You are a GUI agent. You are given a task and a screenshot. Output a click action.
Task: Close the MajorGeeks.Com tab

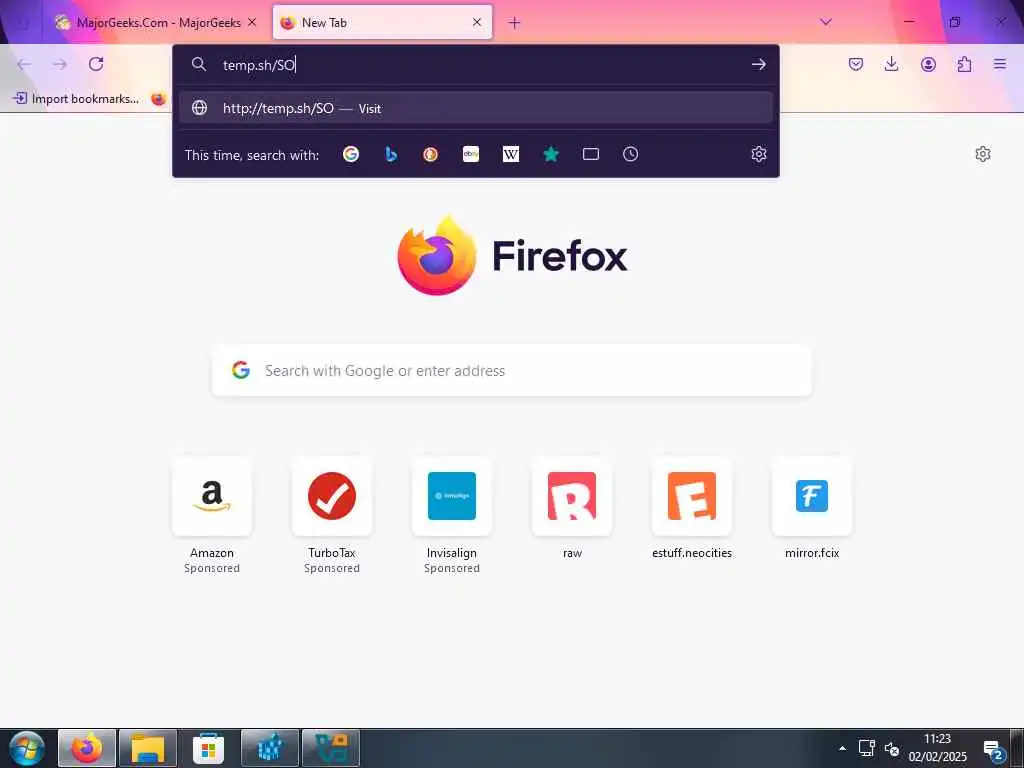pos(252,22)
